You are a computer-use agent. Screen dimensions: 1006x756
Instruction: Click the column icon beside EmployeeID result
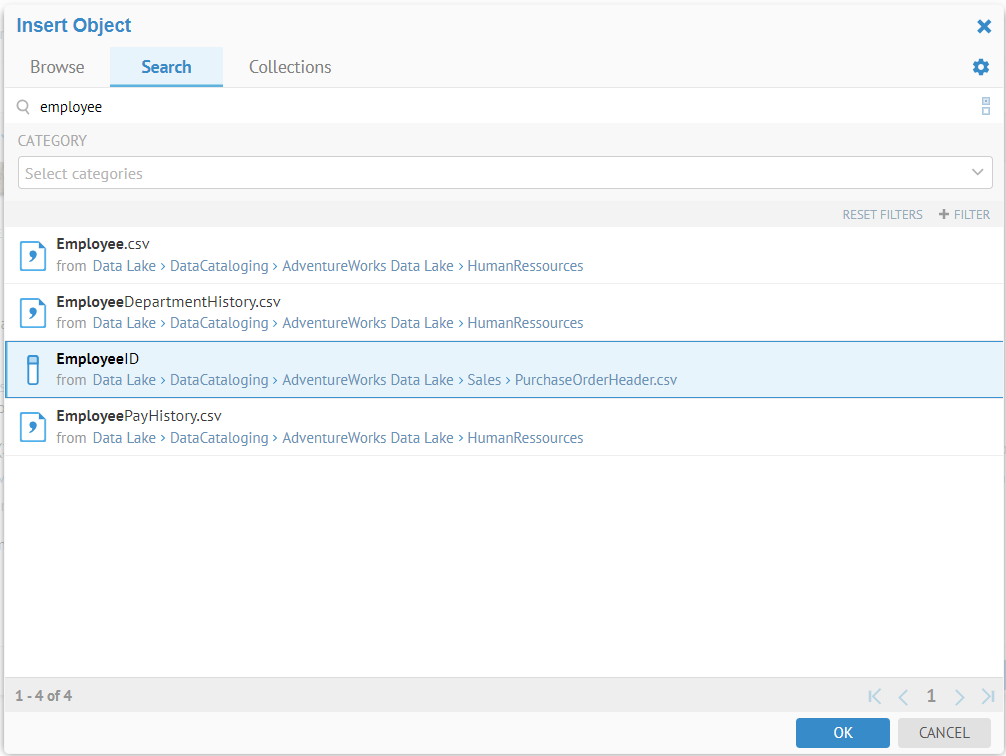32,369
